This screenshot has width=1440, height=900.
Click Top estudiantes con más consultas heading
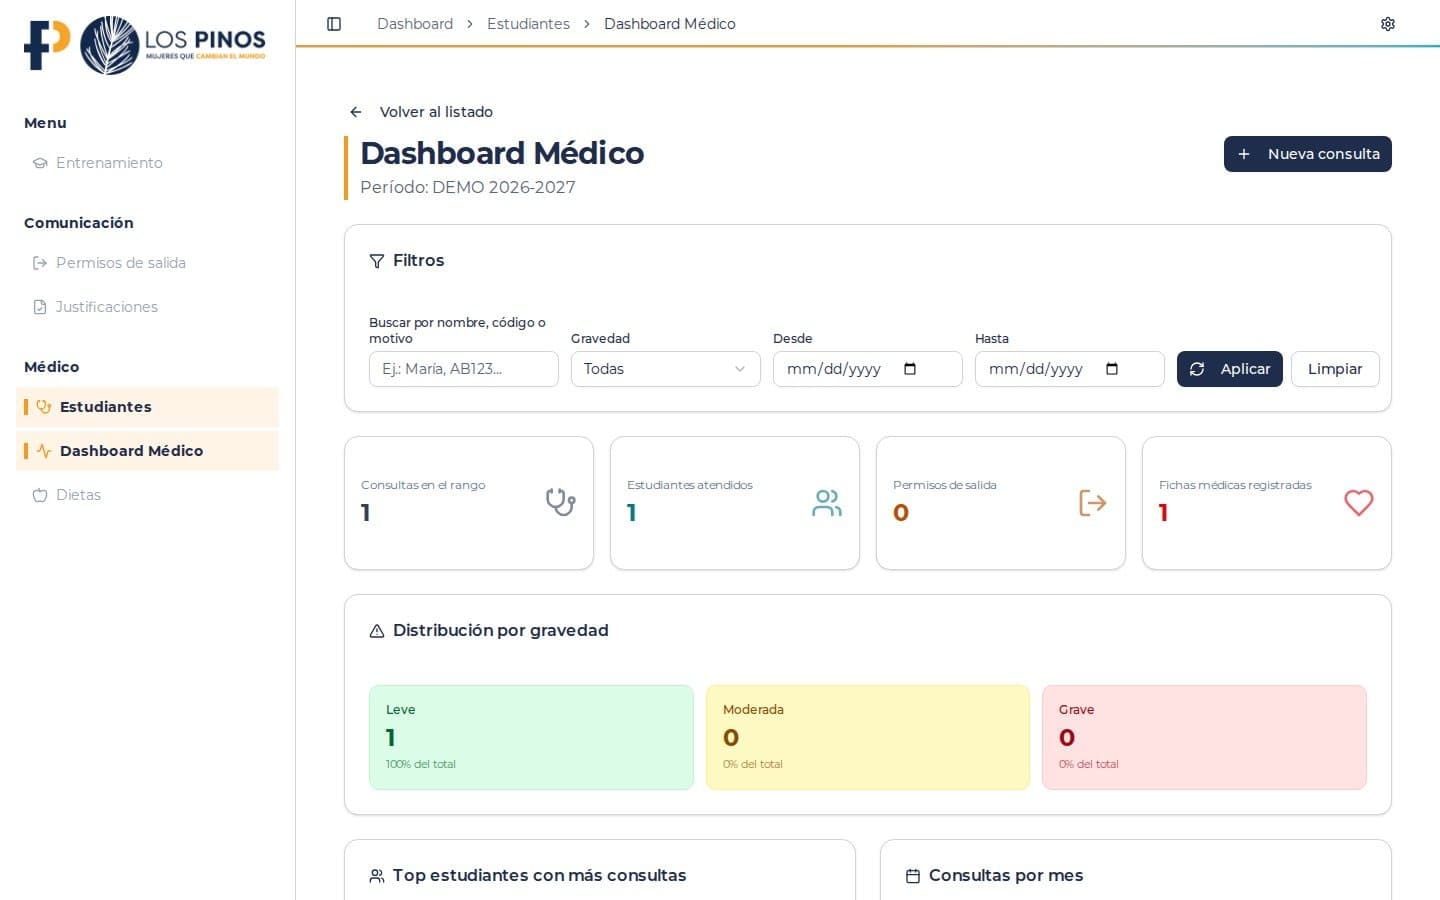(x=539, y=876)
